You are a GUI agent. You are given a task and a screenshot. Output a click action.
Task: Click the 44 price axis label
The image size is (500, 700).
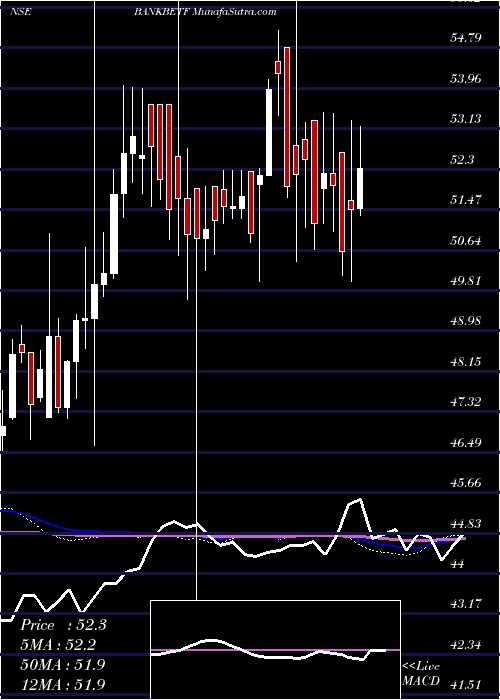[x=458, y=564]
